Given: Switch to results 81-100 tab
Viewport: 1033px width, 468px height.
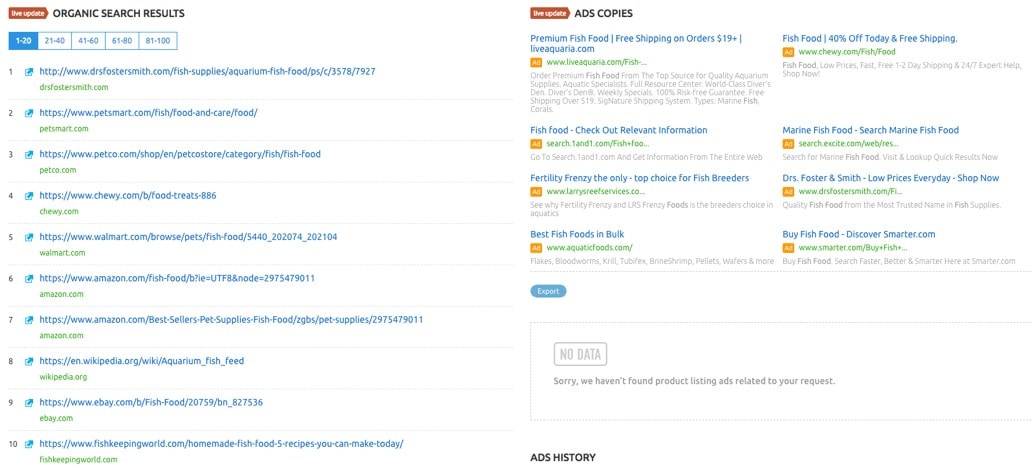Looking at the screenshot, I should coord(158,41).
